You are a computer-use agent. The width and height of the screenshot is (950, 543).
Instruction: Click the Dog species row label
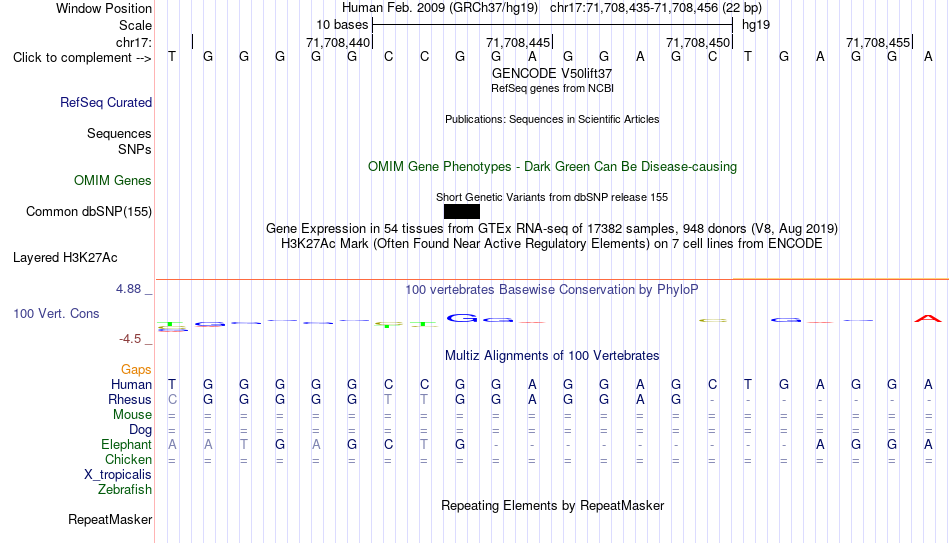141,430
